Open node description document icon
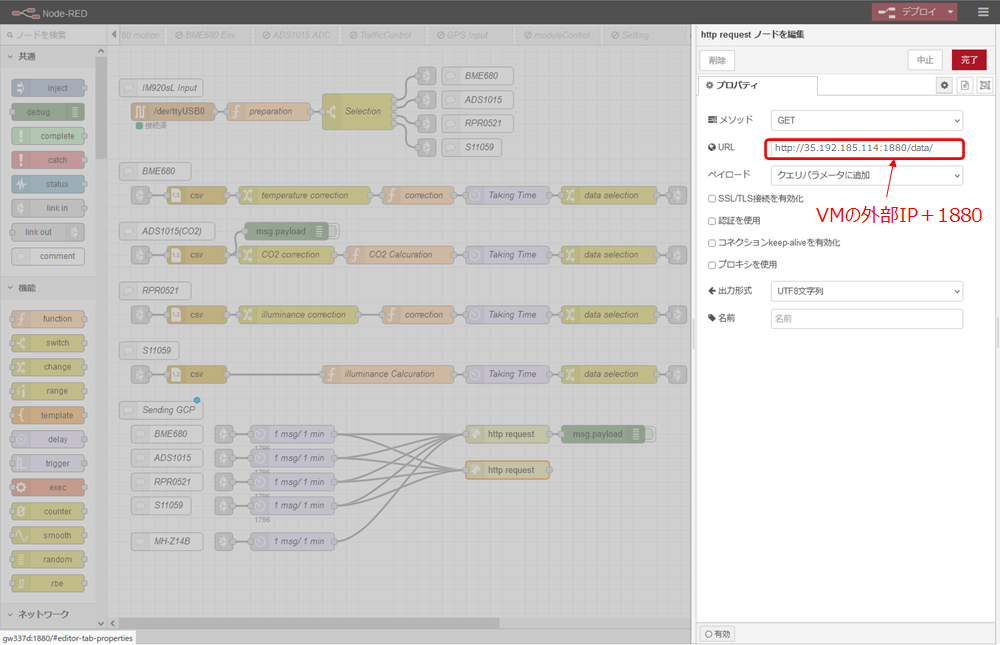The image size is (1000, 645). click(x=965, y=86)
